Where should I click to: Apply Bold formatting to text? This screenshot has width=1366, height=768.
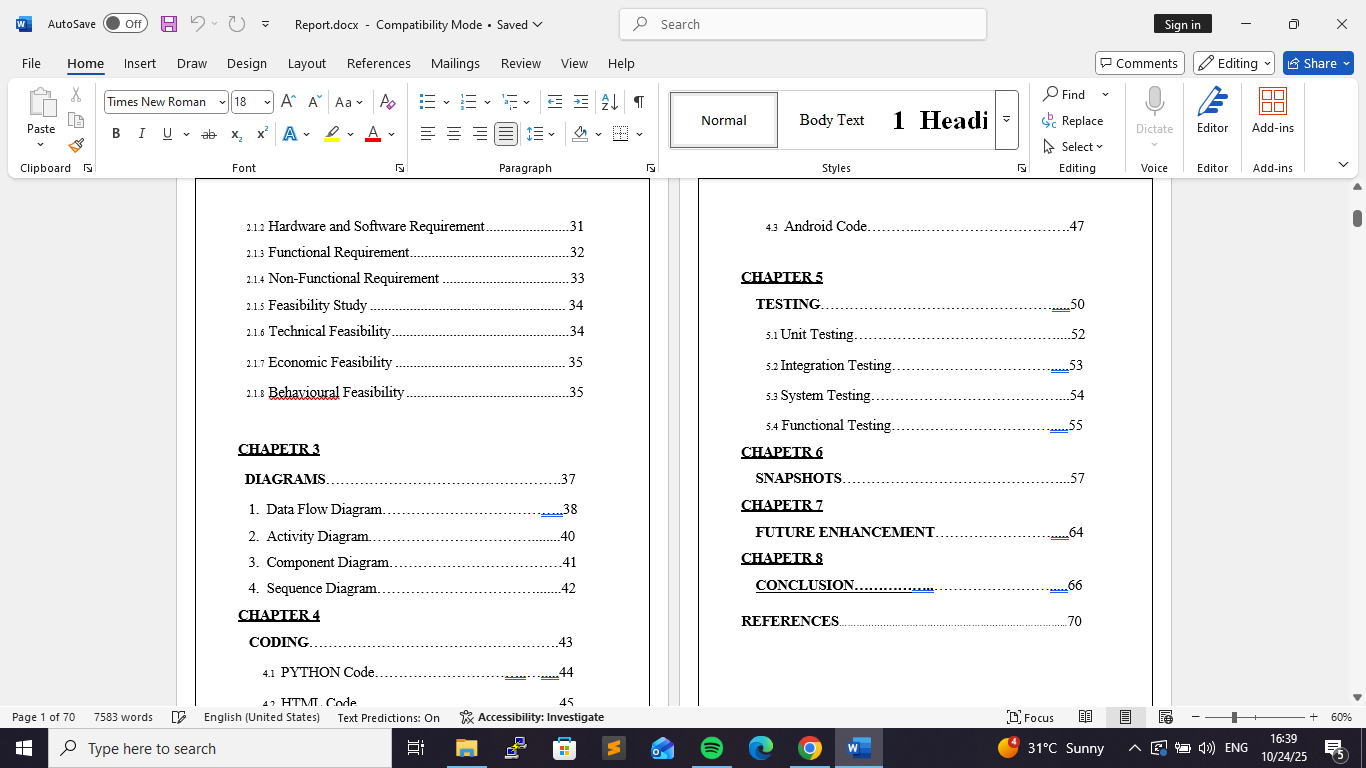click(116, 134)
